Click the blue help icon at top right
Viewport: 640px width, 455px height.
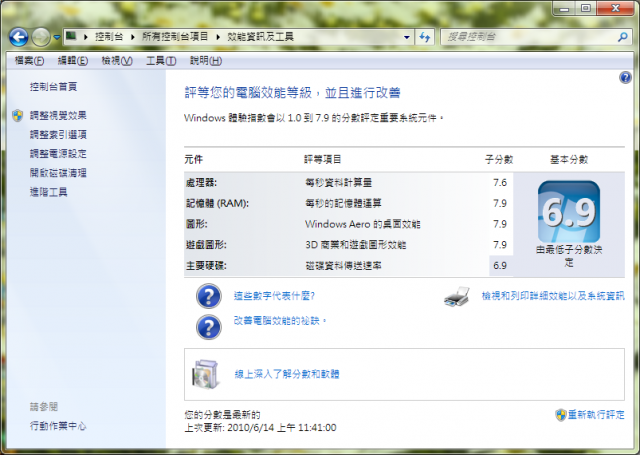(x=625, y=77)
